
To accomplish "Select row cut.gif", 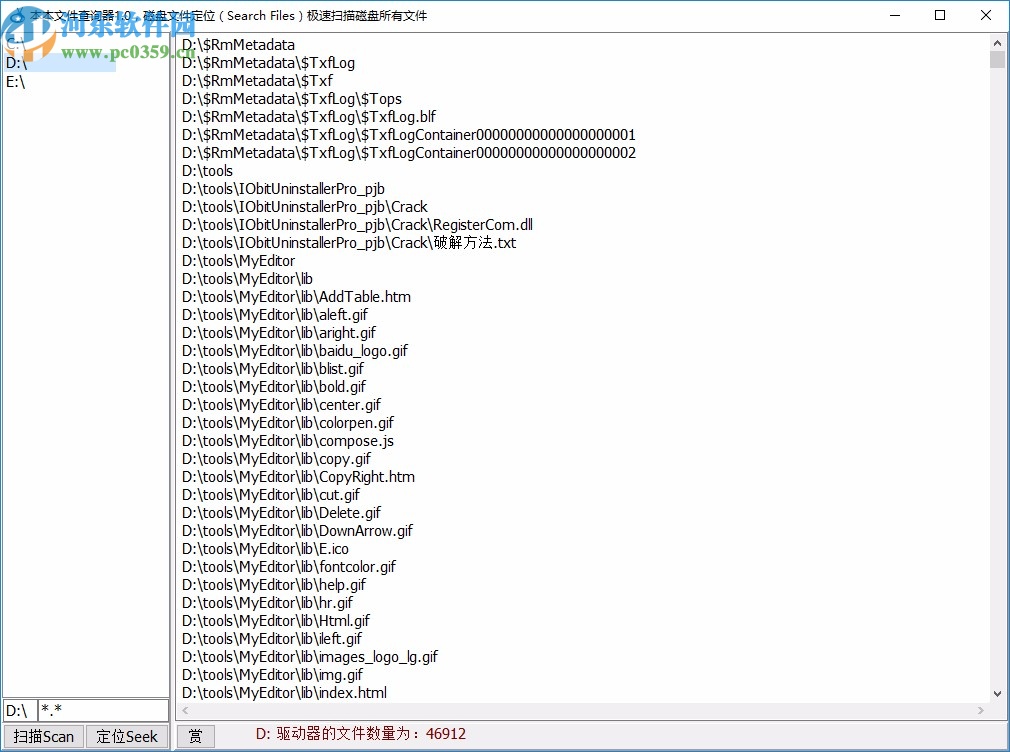I will 271,496.
